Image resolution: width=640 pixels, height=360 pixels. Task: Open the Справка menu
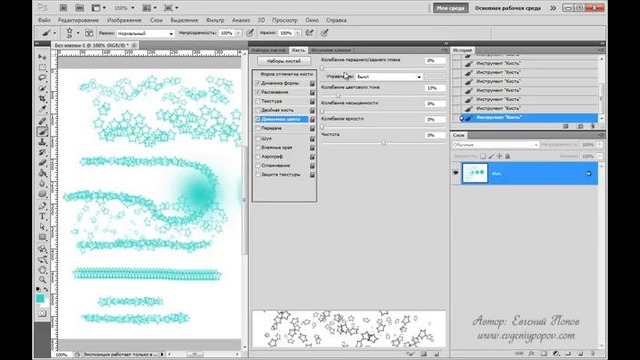pyautogui.click(x=336, y=20)
